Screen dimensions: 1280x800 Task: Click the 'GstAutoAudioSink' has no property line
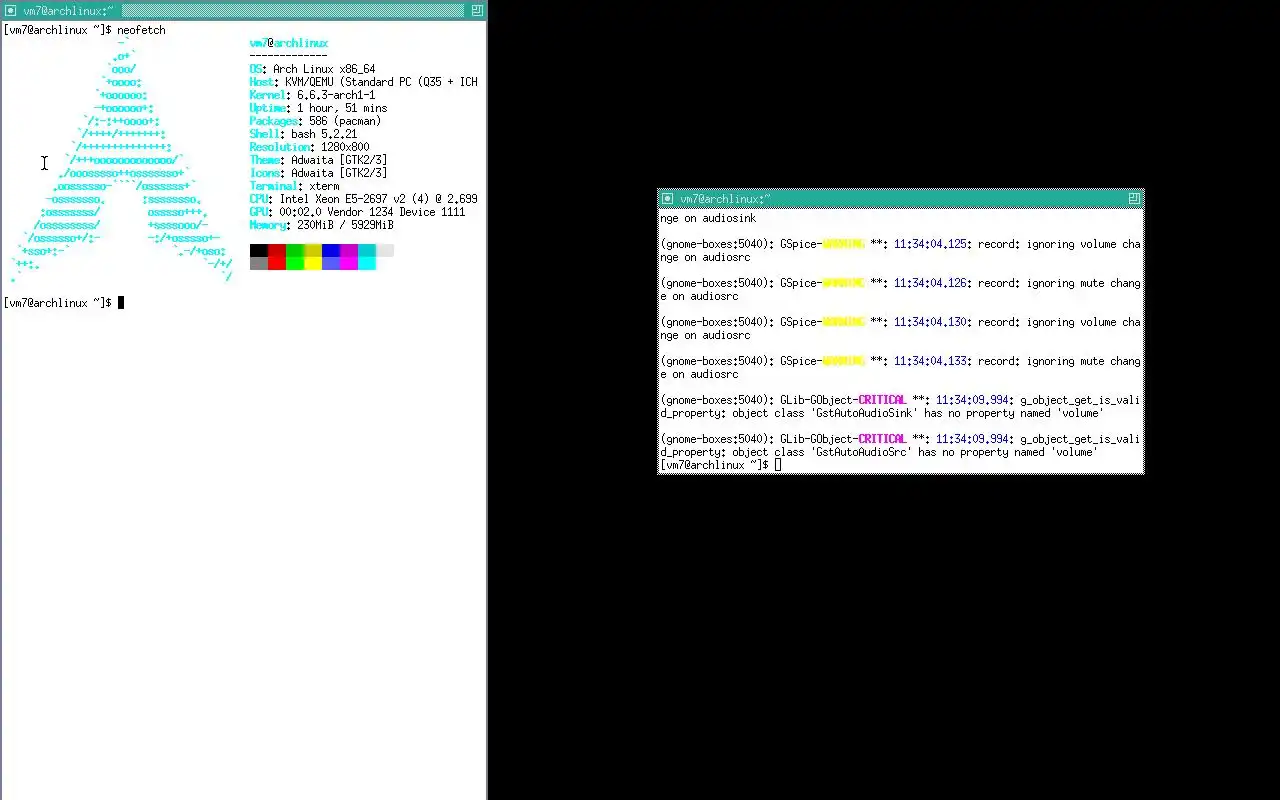click(x=900, y=407)
